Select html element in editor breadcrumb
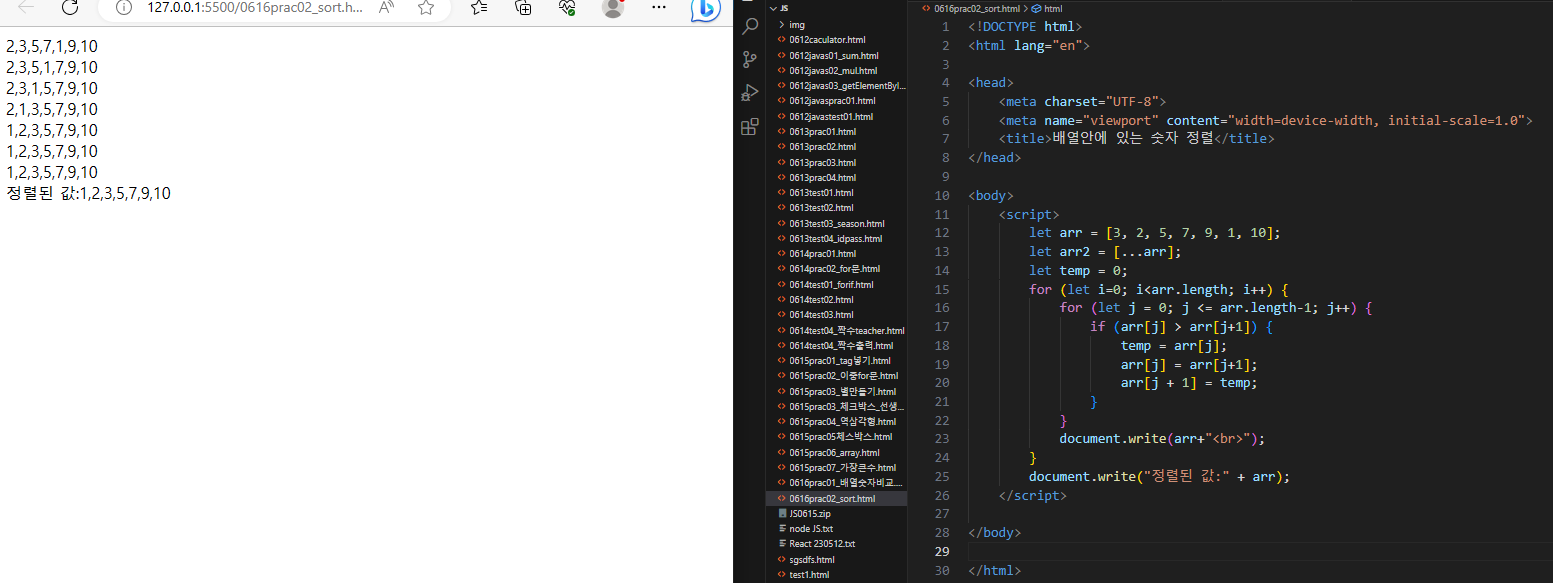The height and width of the screenshot is (583, 1553). (x=1053, y=8)
